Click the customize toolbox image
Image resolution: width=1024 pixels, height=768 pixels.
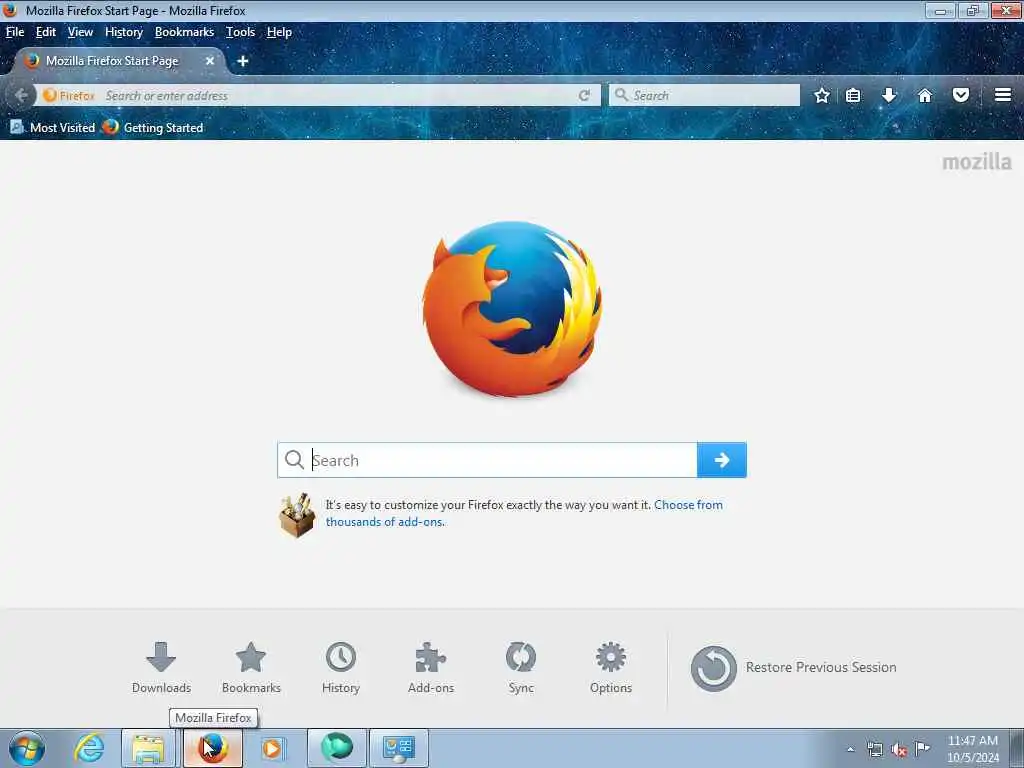pos(298,515)
